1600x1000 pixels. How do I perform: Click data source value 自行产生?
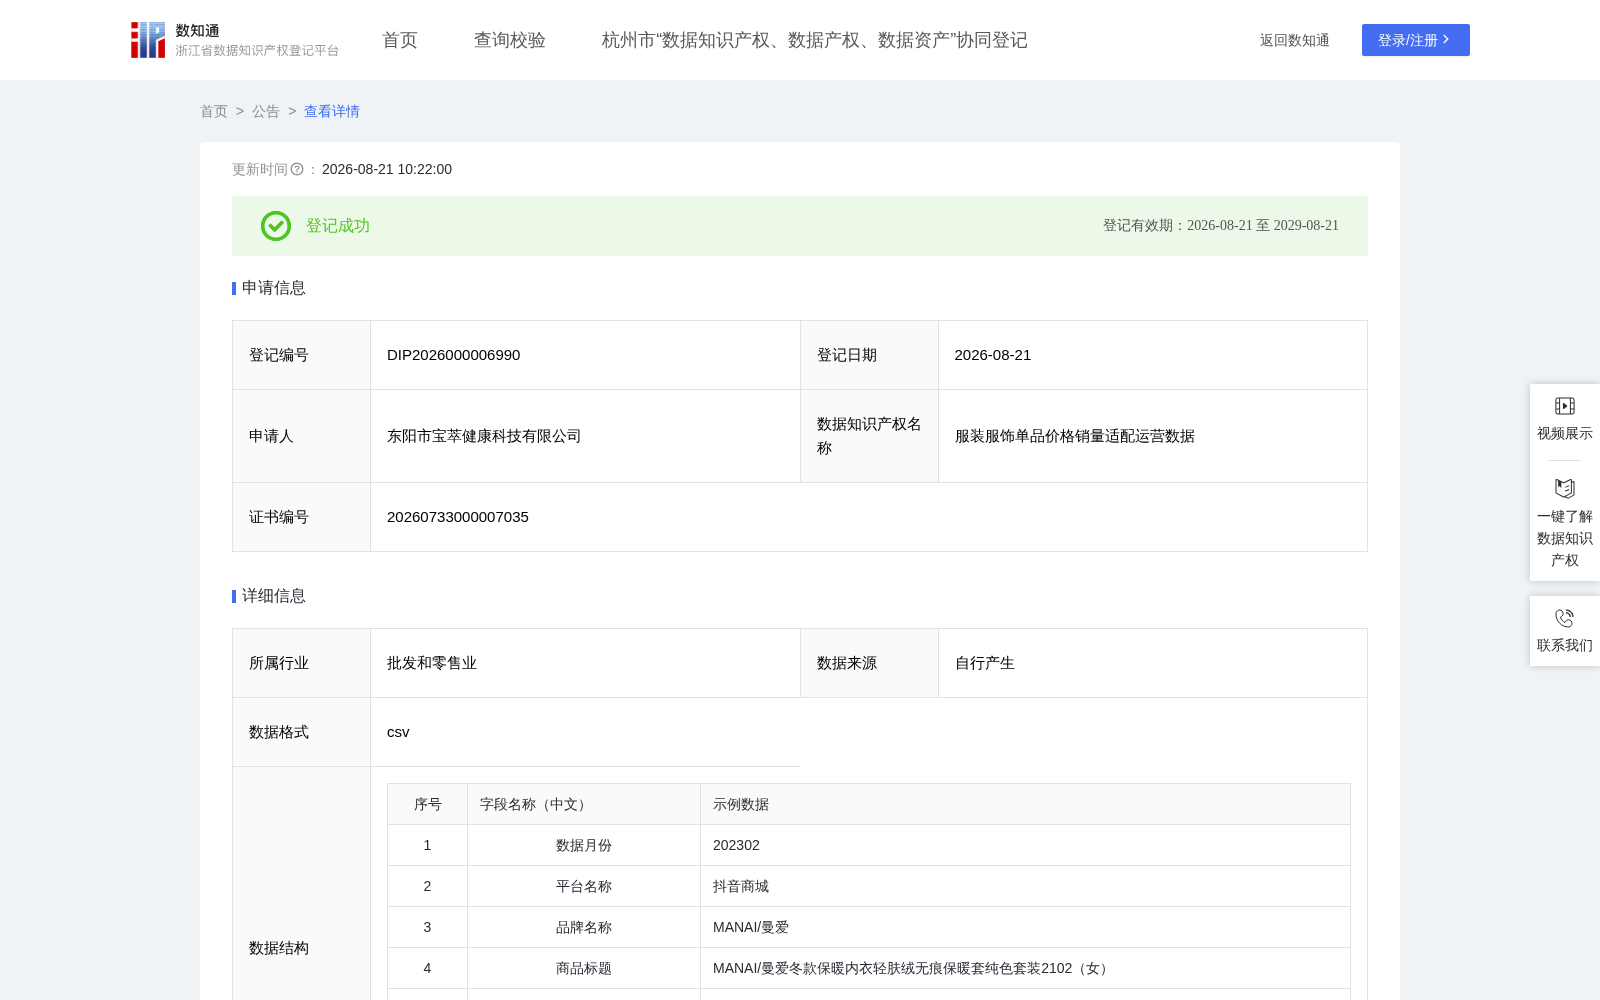(x=985, y=663)
